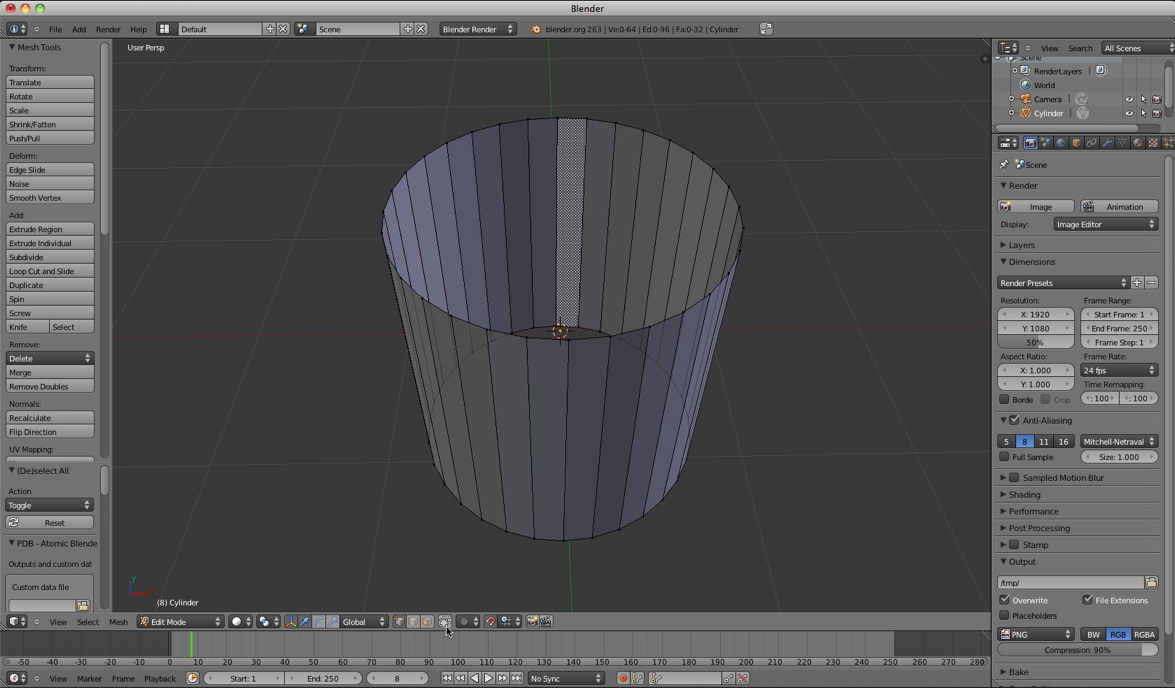Enable the Full Sample checkbox
Image resolution: width=1175 pixels, height=688 pixels.
tap(1004, 456)
